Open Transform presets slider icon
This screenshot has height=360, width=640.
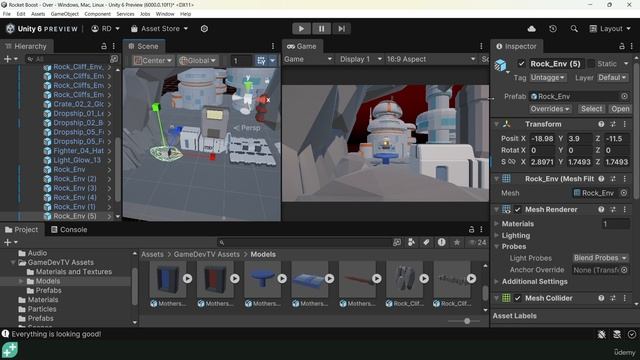[x=613, y=124]
